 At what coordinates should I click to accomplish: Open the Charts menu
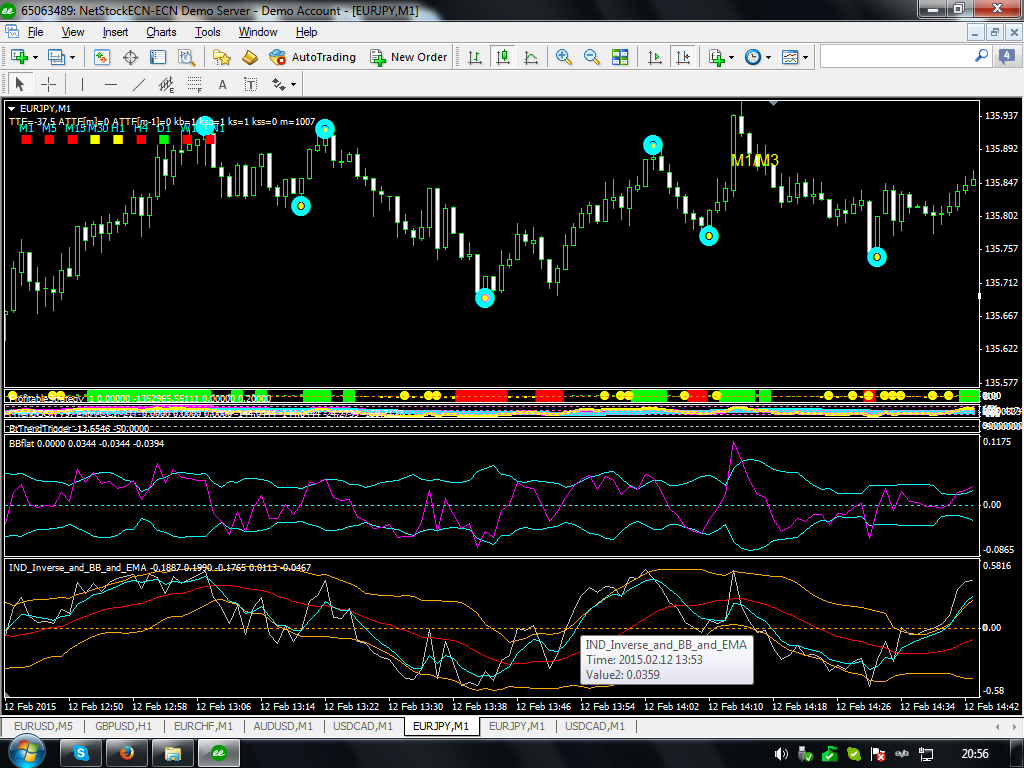[161, 32]
